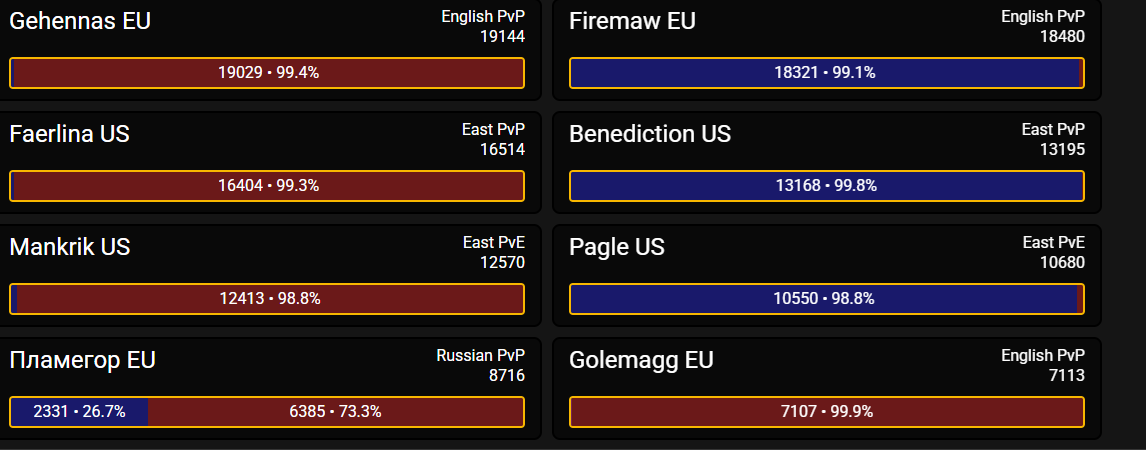1146x450 pixels.
Task: Click the Mankrik US server heading
Action: click(x=70, y=247)
